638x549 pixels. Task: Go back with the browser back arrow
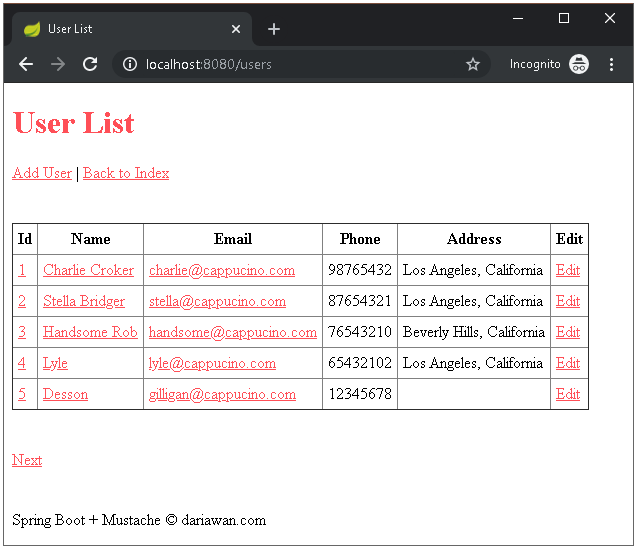[26, 64]
